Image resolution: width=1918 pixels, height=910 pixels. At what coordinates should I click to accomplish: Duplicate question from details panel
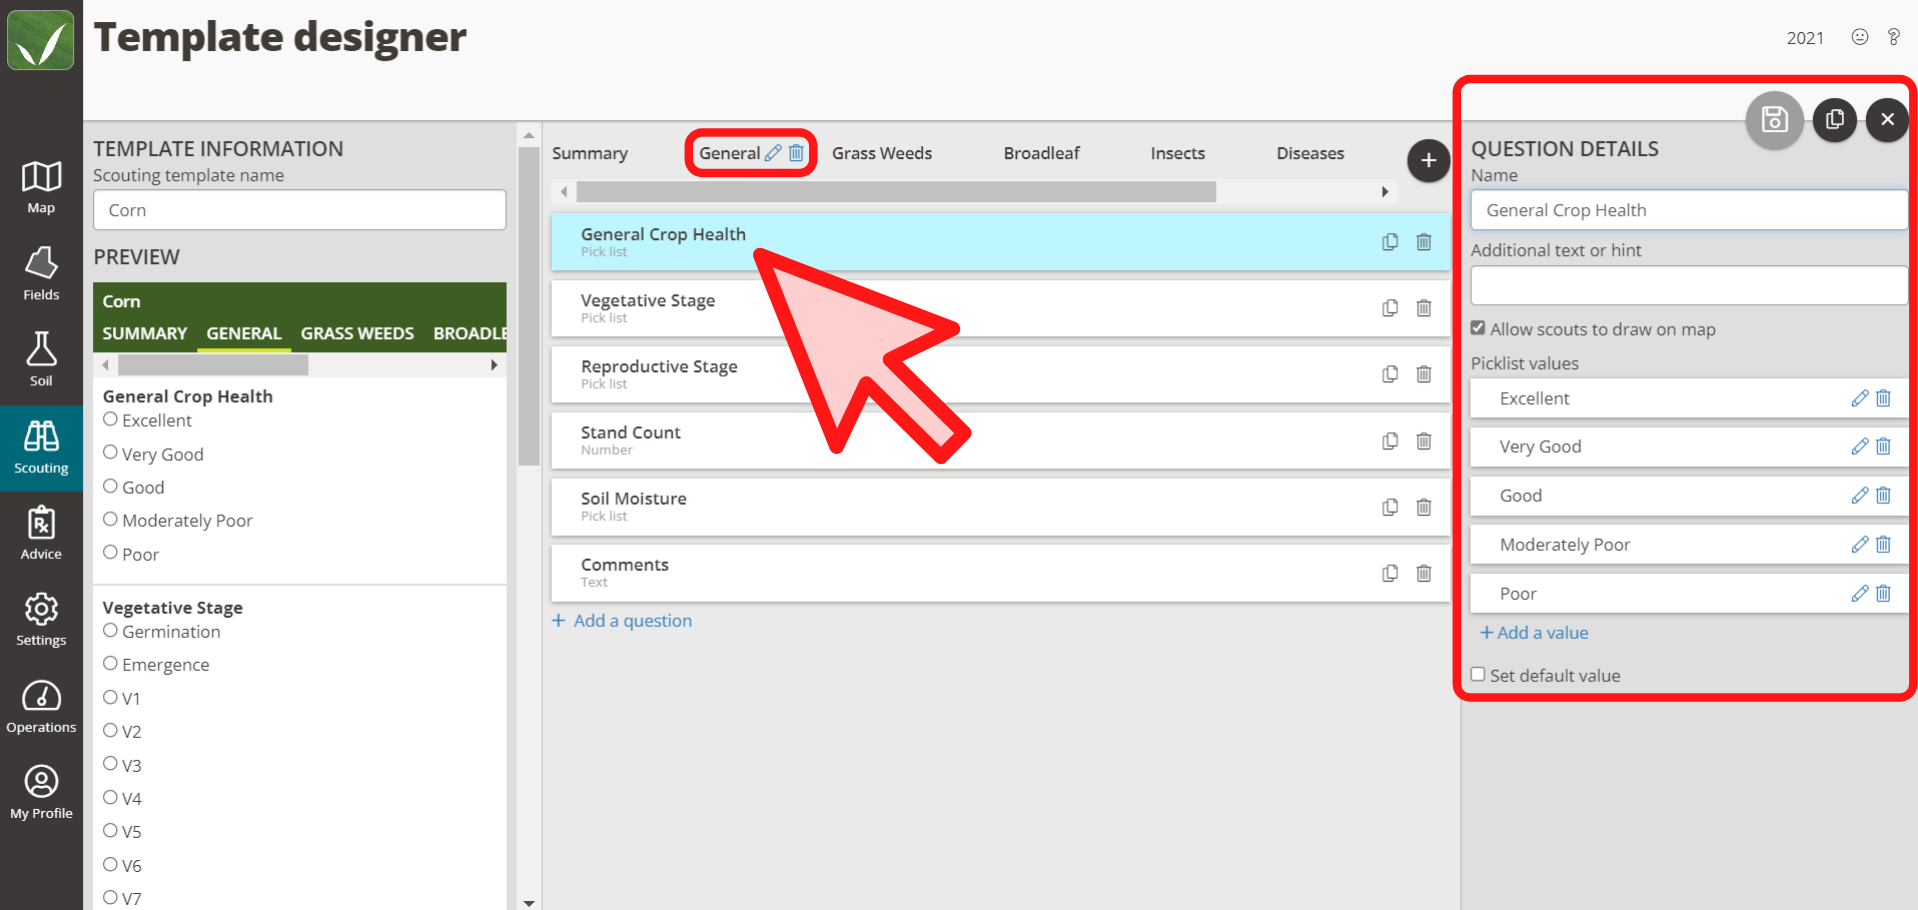coord(1835,120)
